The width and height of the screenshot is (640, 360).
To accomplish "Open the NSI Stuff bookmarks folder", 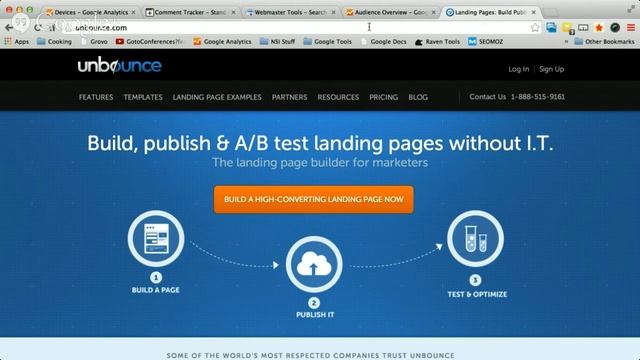I will [x=277, y=42].
